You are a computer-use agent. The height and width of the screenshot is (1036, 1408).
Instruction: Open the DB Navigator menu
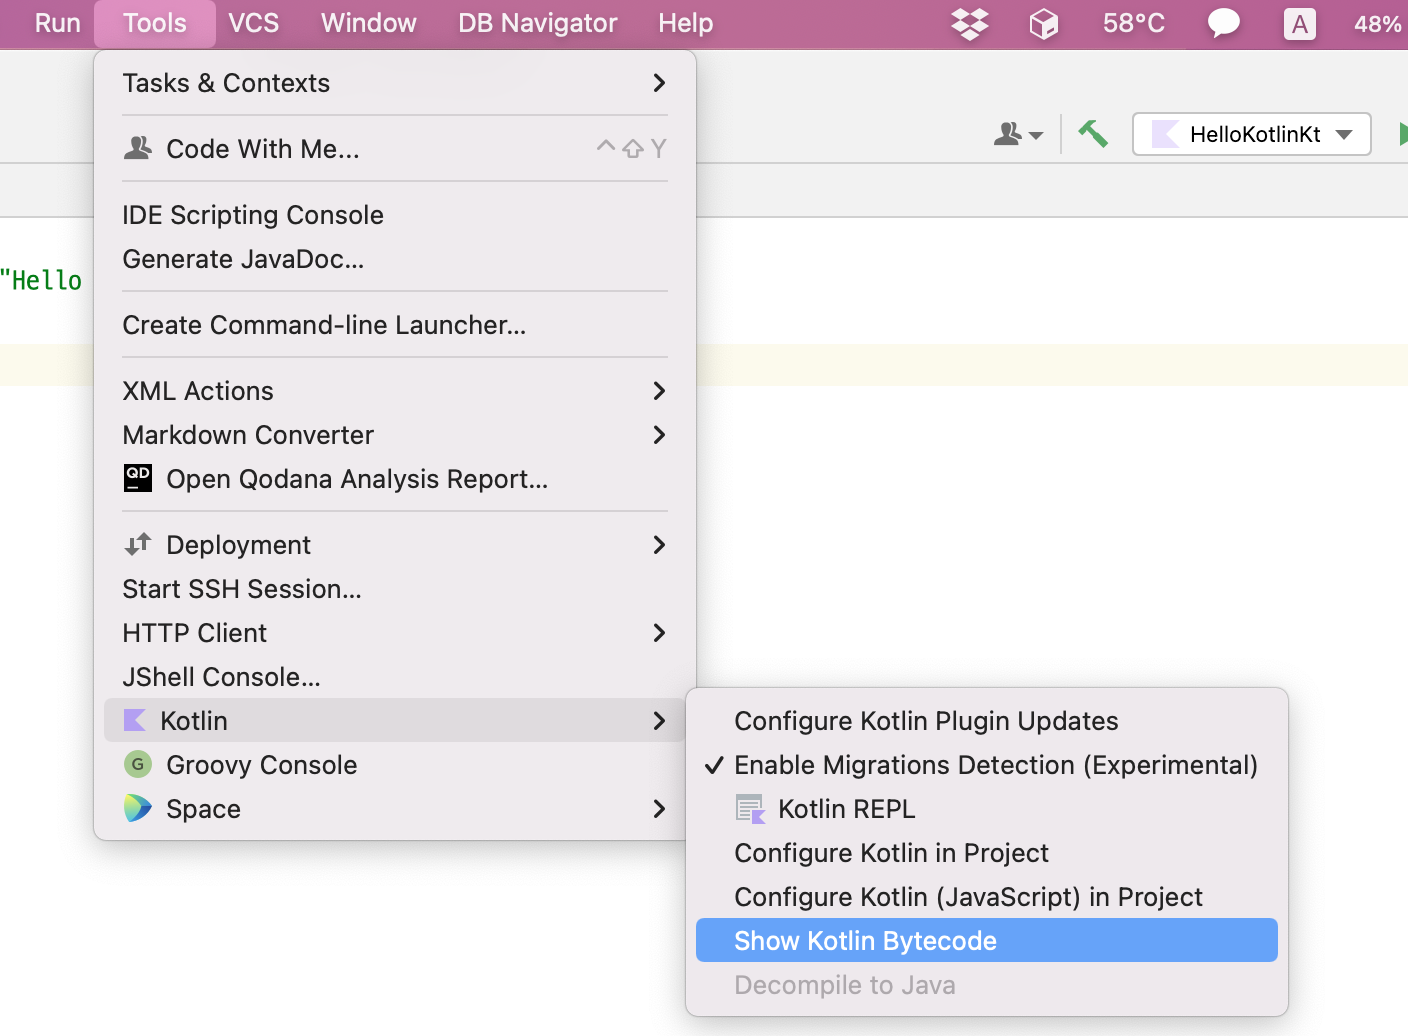pyautogui.click(x=538, y=23)
